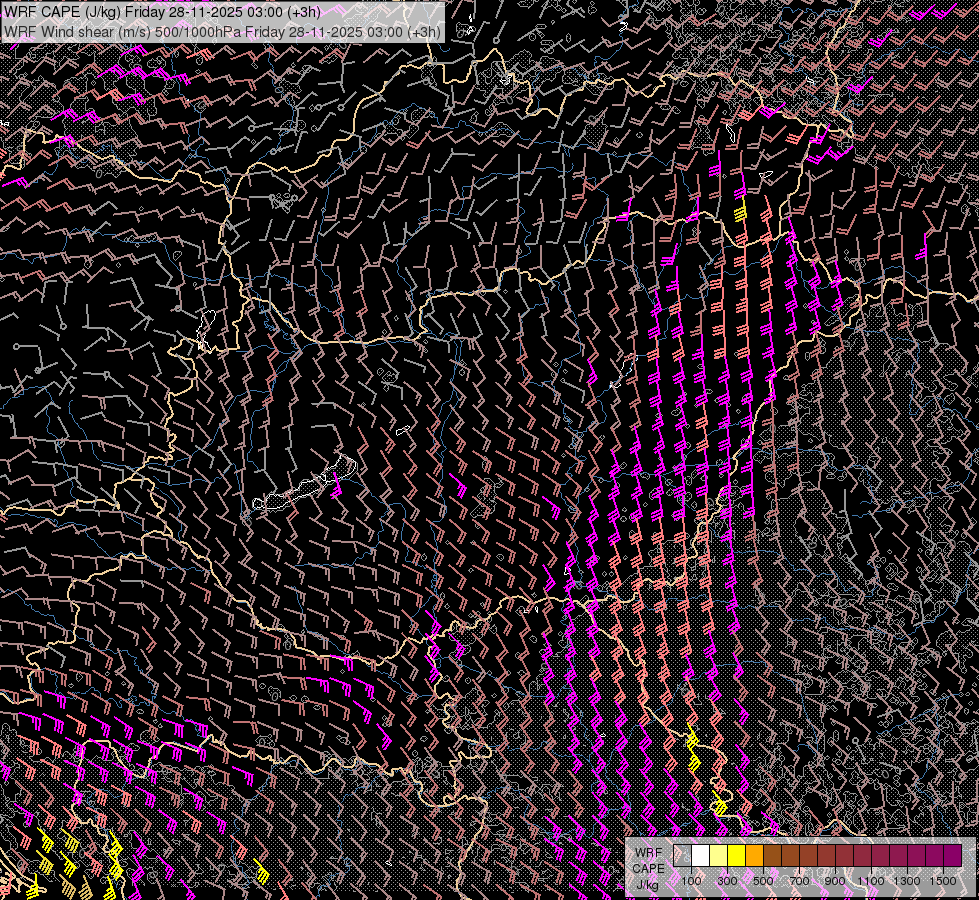Click the orange swatch in the CAPE legend
This screenshot has height=900, width=979.
point(754,856)
